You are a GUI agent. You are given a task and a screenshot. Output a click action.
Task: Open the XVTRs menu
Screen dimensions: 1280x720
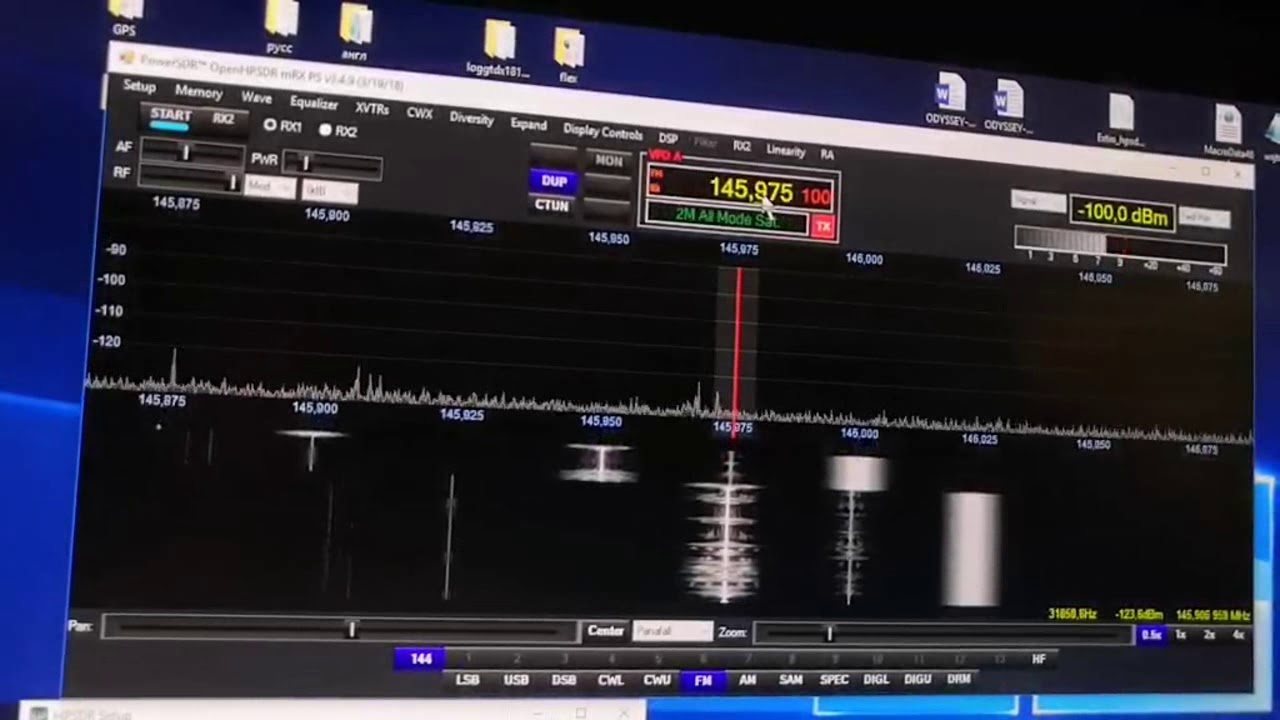point(372,108)
